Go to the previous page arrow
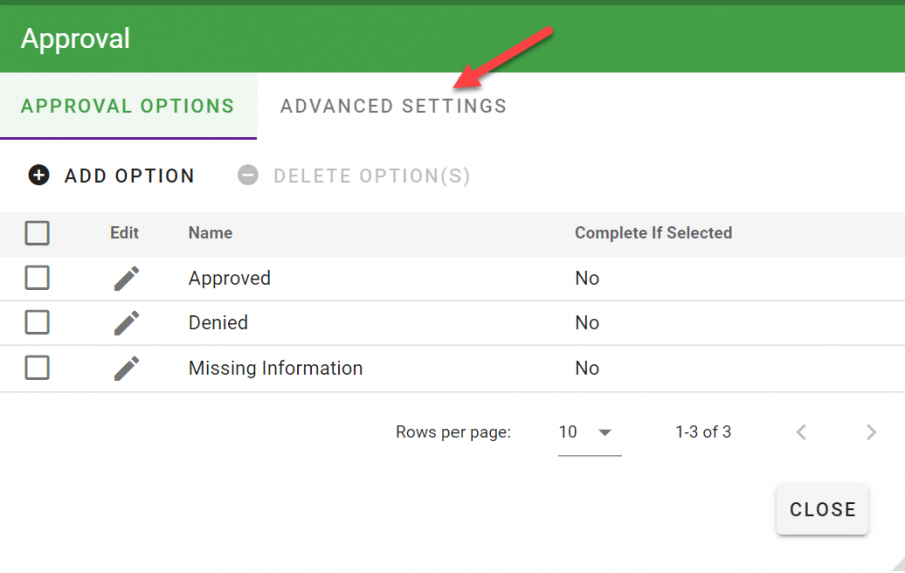This screenshot has height=573, width=905. 801,432
